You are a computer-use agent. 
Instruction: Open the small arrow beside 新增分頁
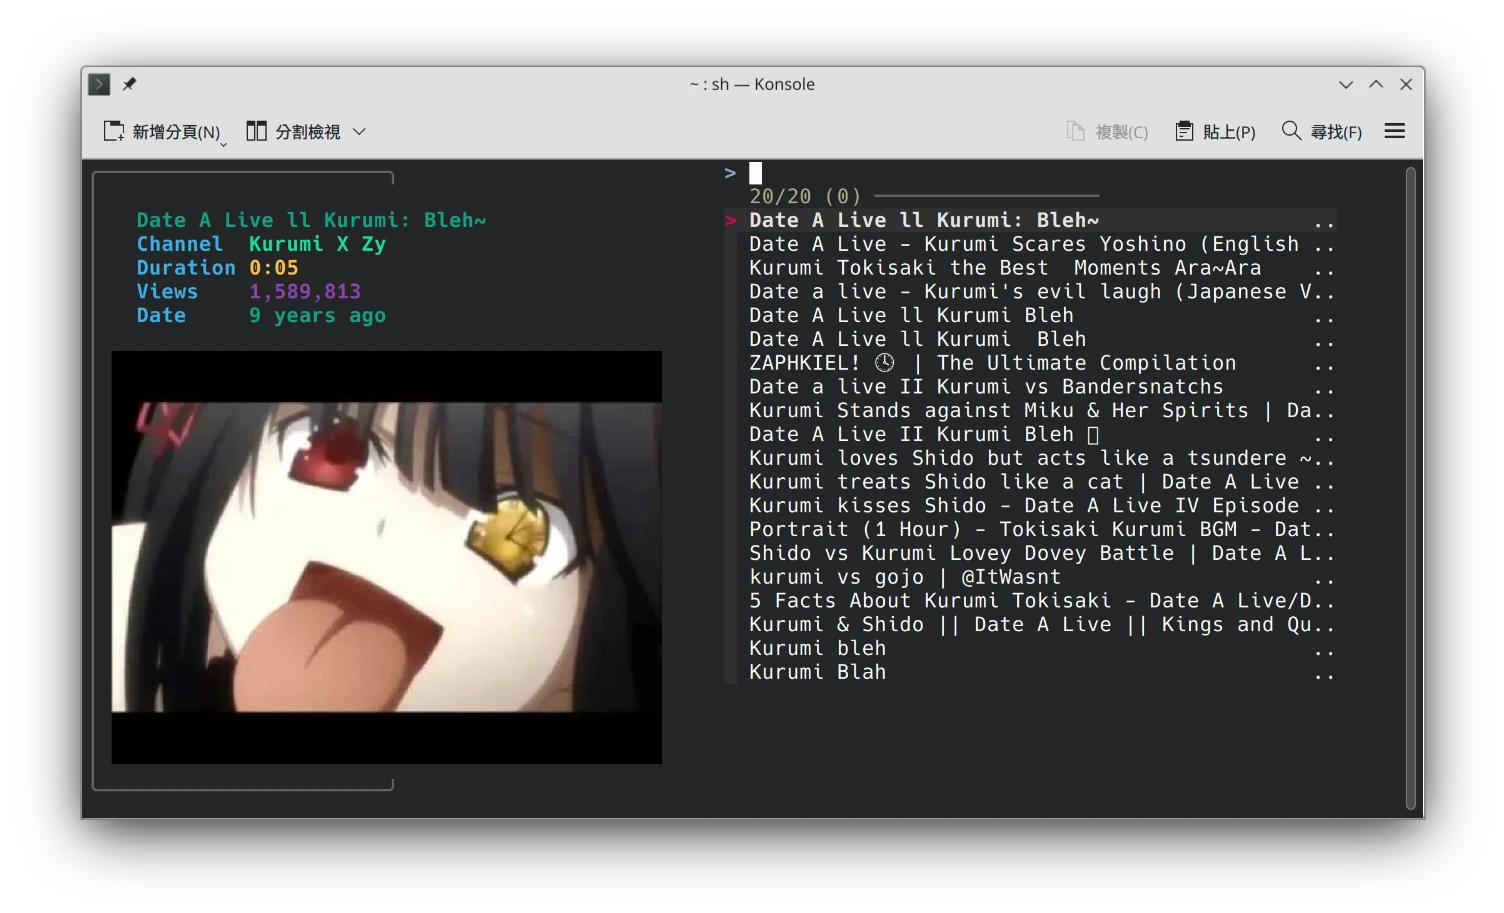(x=223, y=144)
